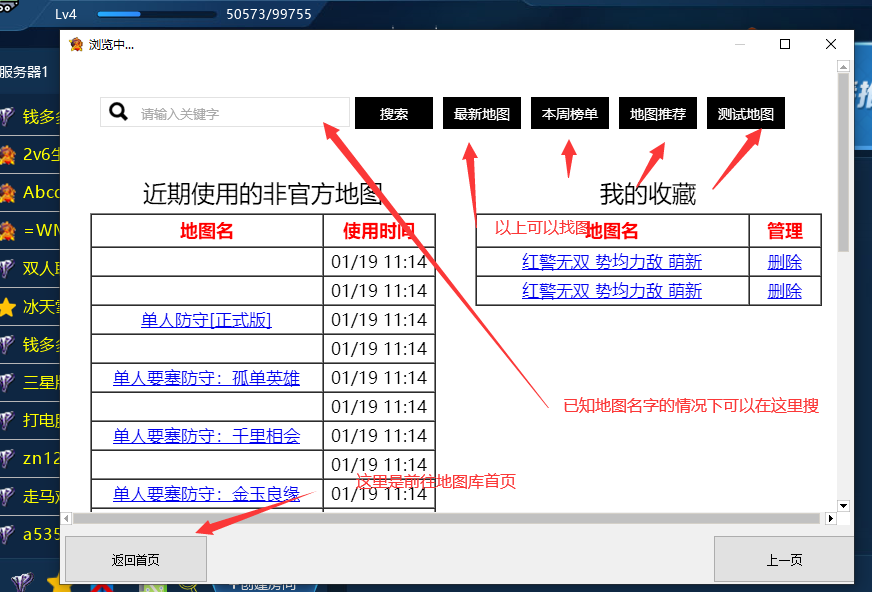Click the 近期使用的非官方地图 heading
Viewport: 872px width, 592px height.
[262, 194]
